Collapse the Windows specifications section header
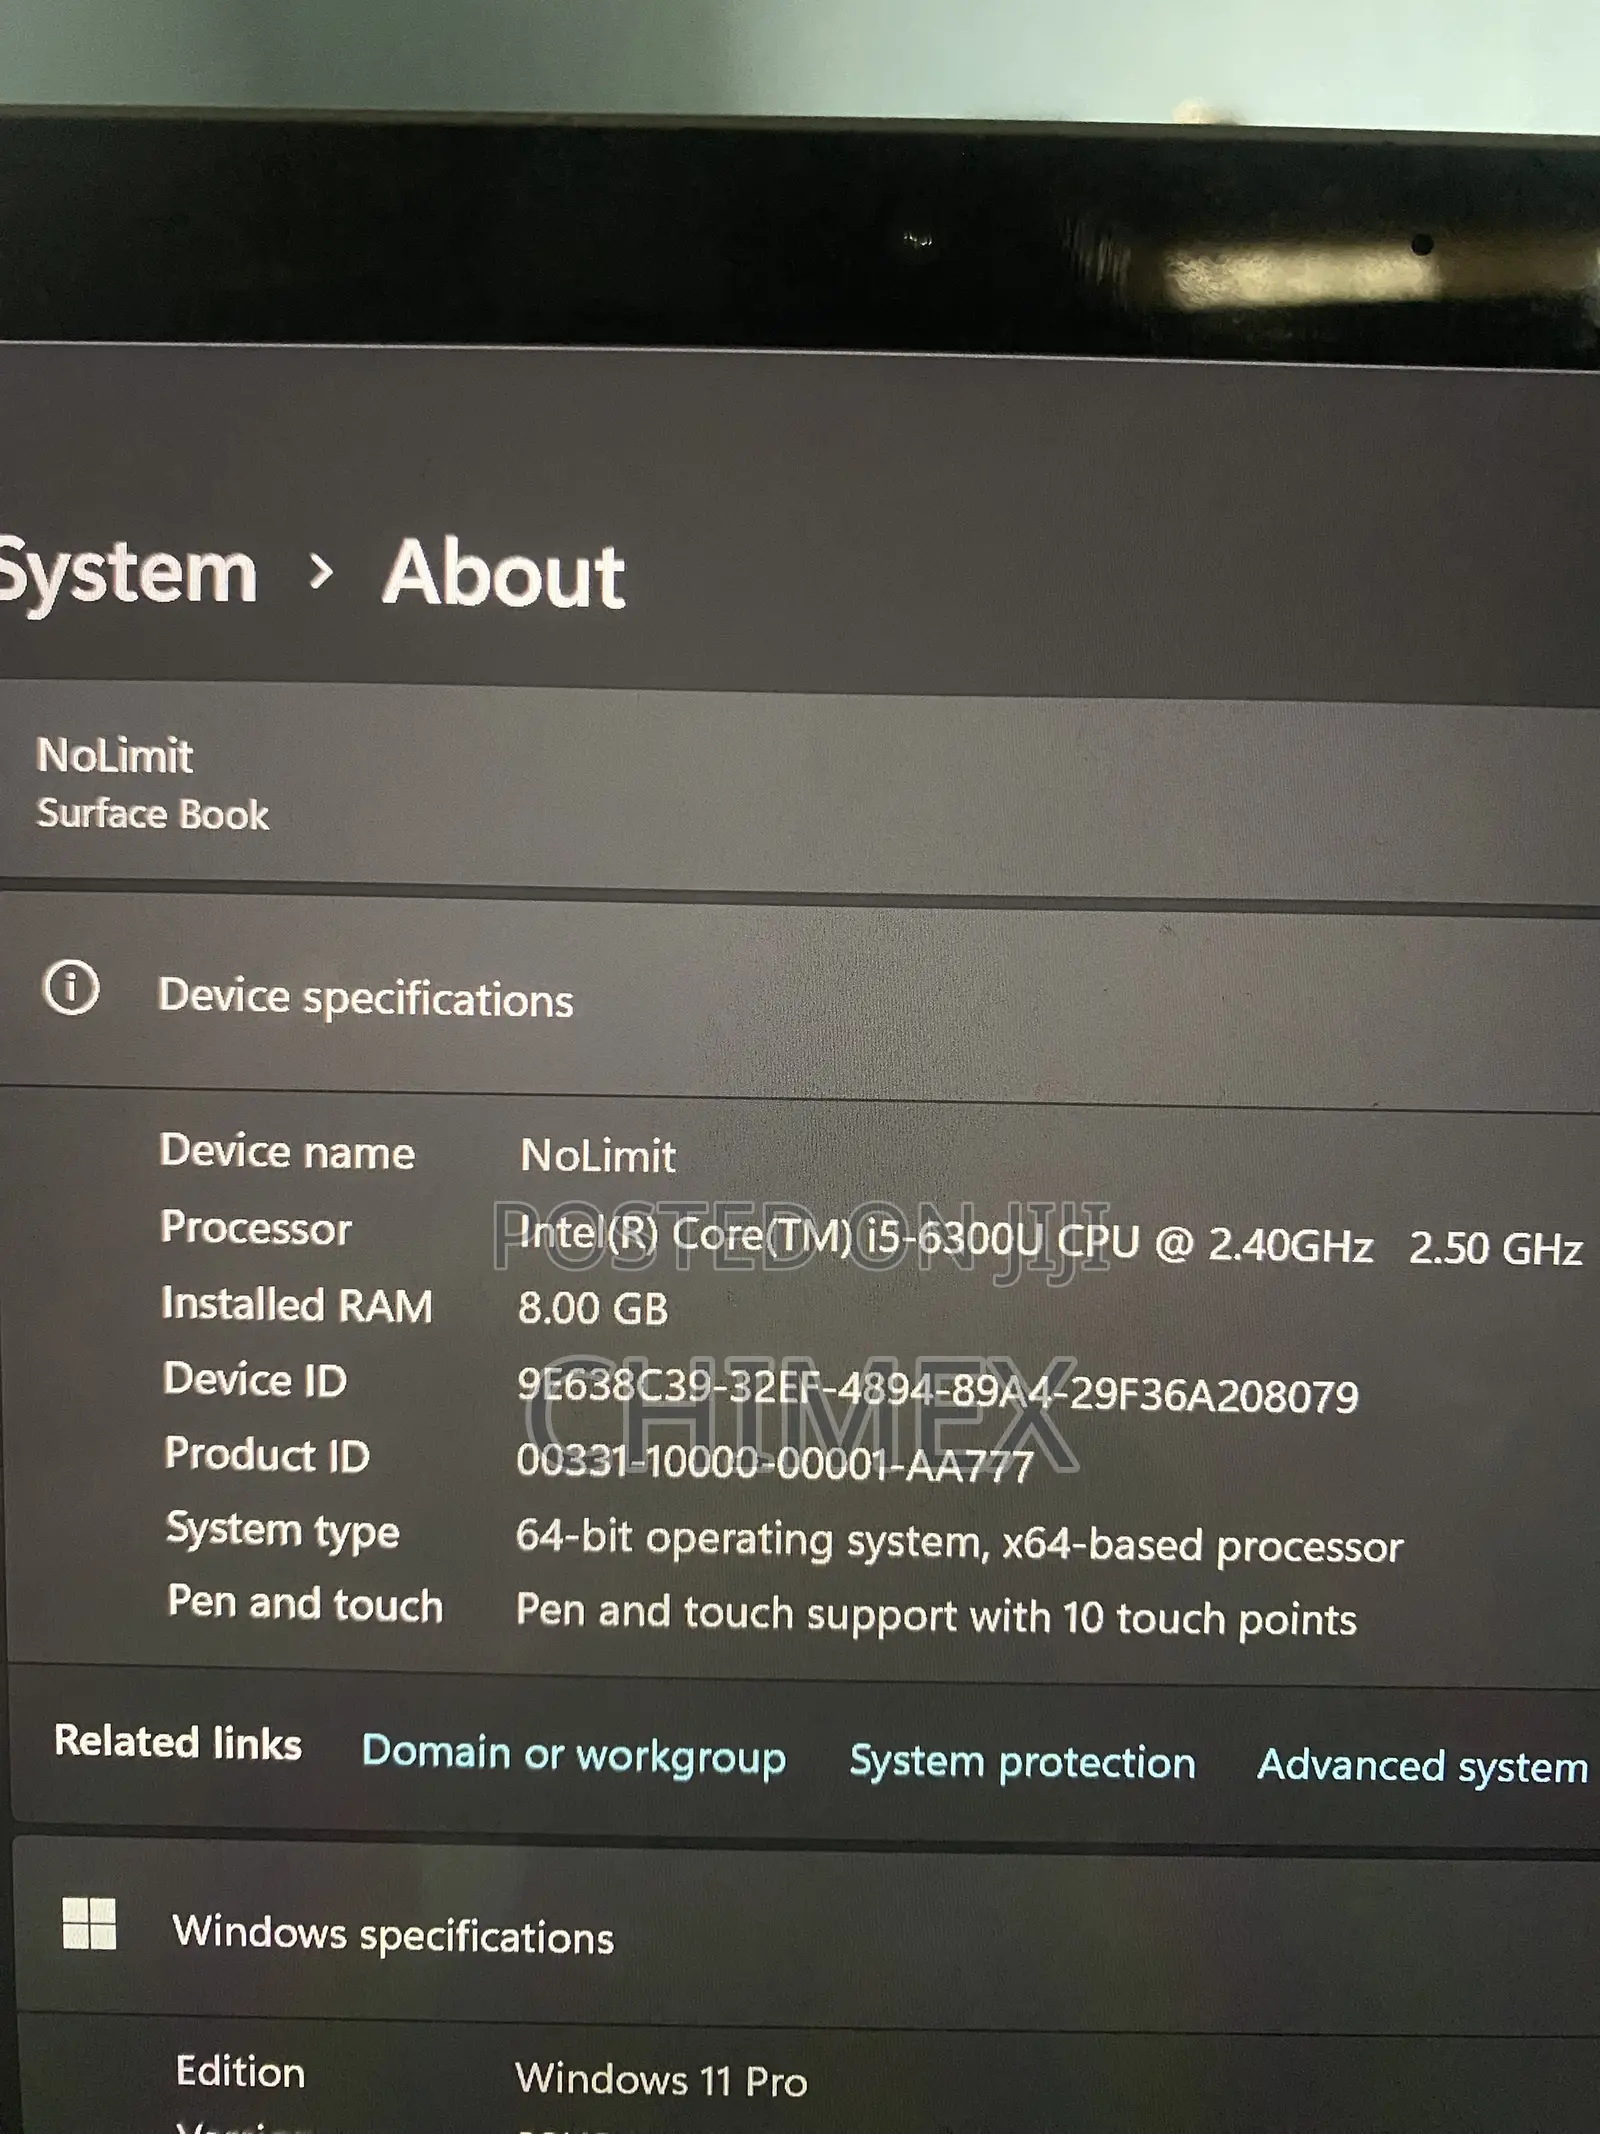Image resolution: width=1600 pixels, height=2134 pixels. [x=805, y=1935]
